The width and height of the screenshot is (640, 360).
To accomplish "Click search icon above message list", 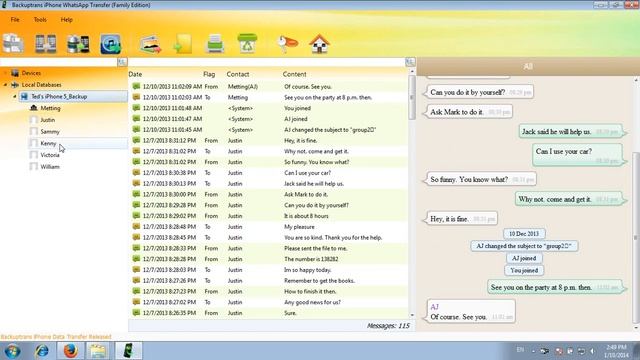I will pyautogui.click(x=410, y=62).
